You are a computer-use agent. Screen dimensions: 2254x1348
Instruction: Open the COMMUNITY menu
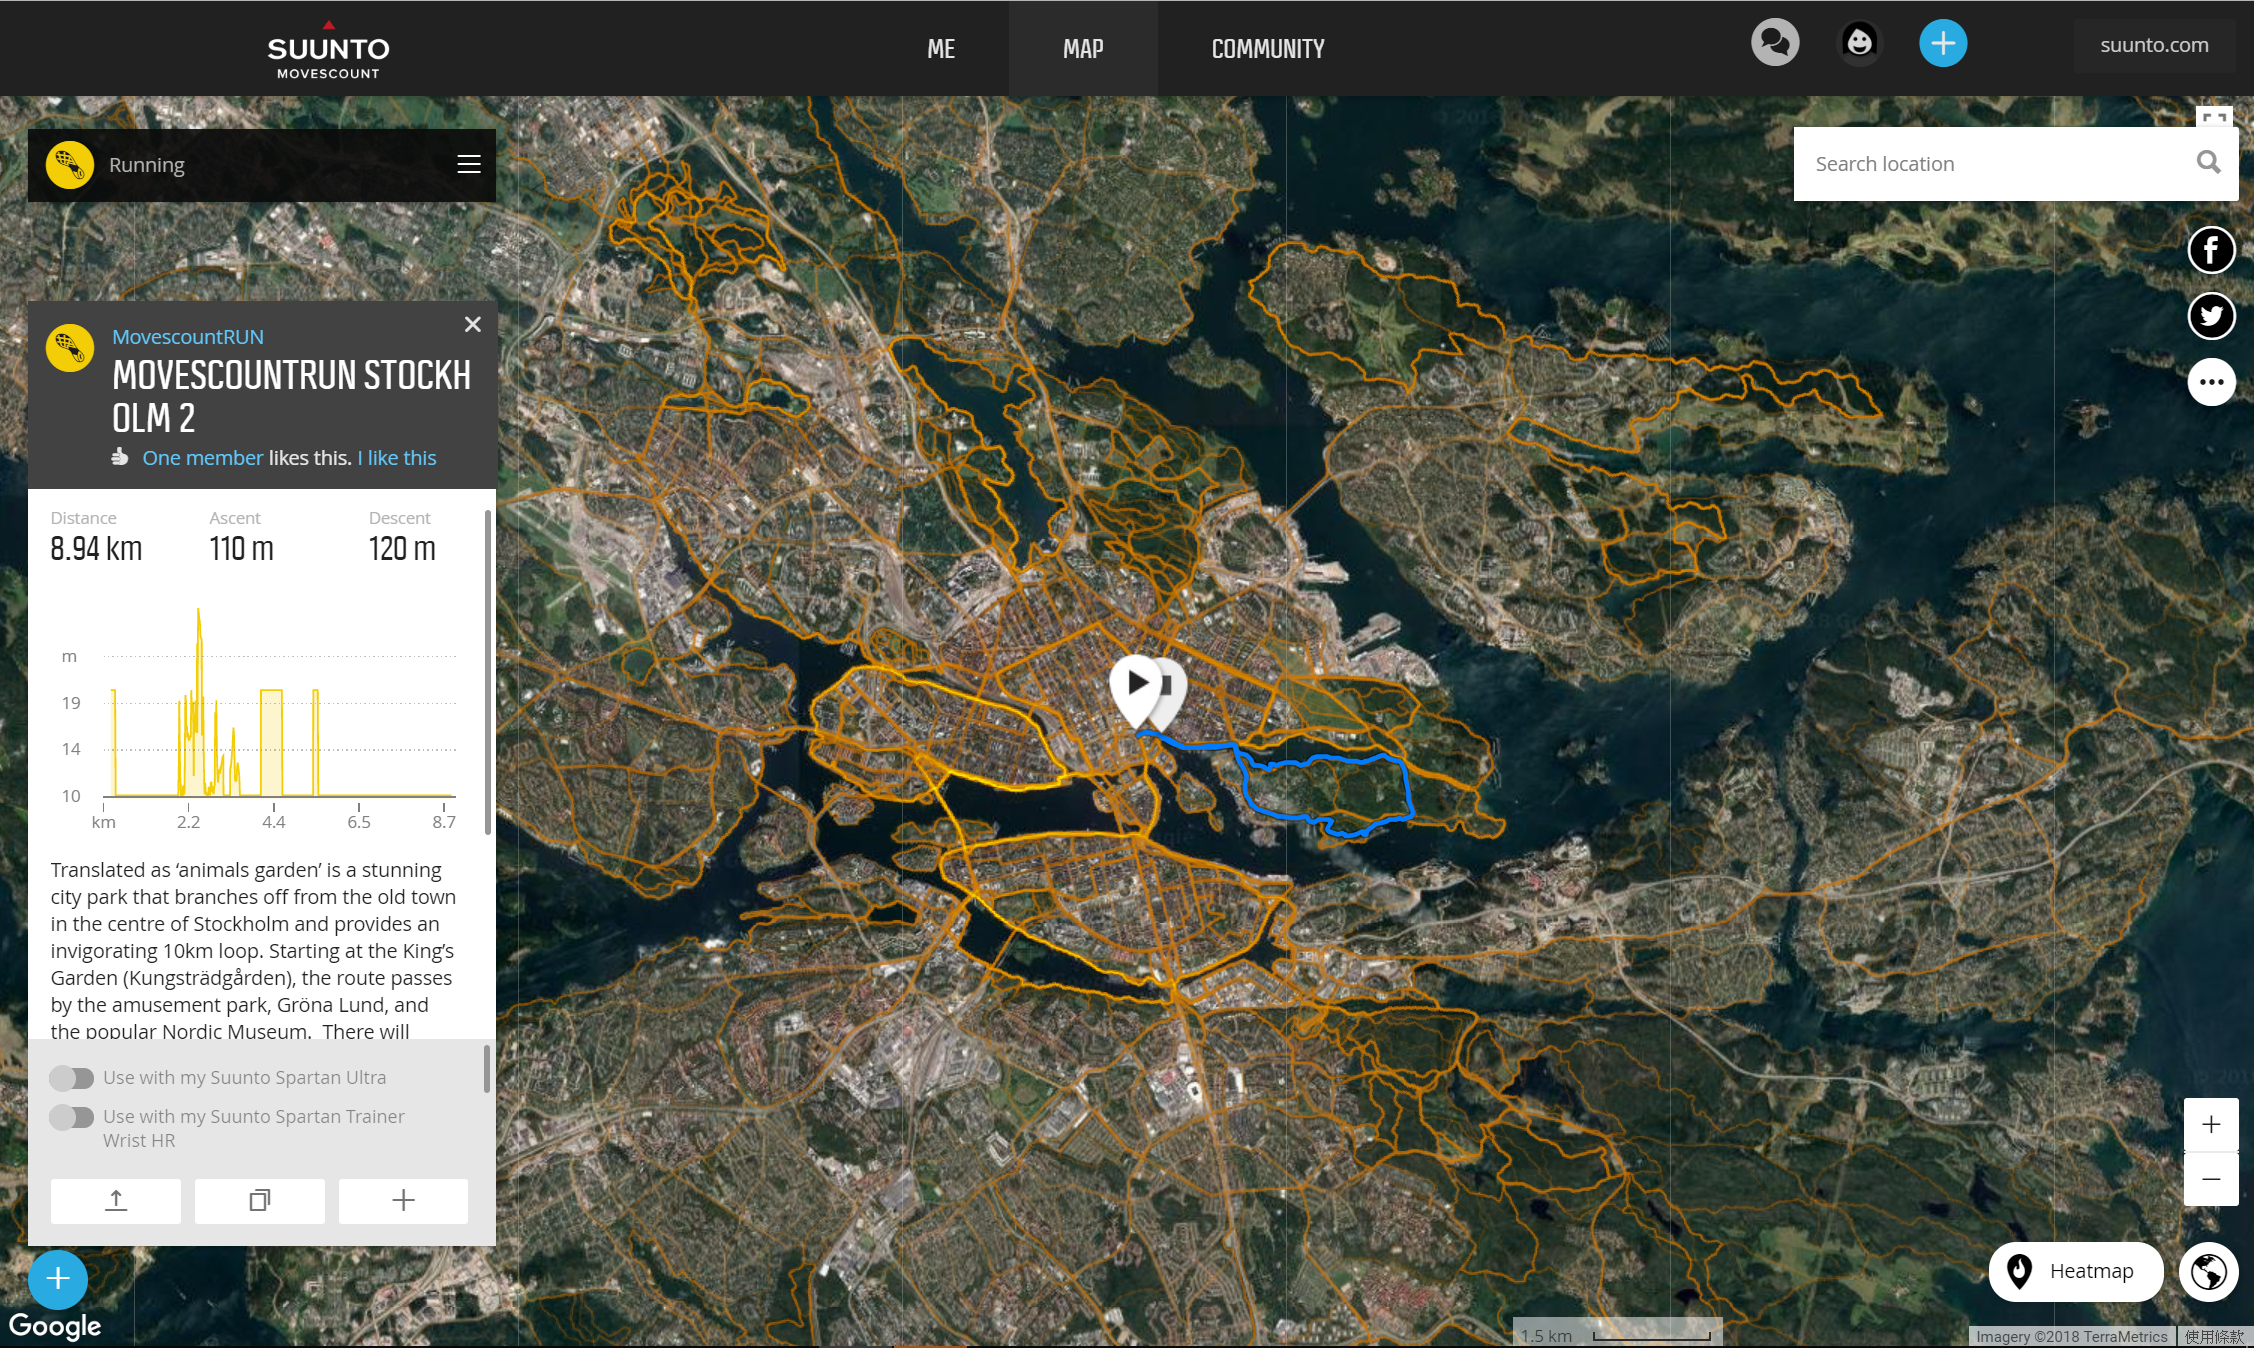1268,49
